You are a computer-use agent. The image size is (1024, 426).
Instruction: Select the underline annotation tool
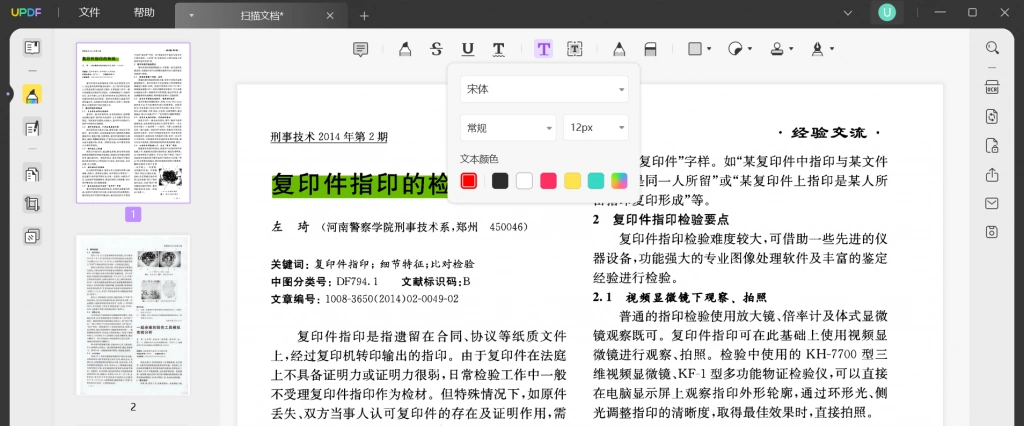tap(468, 49)
